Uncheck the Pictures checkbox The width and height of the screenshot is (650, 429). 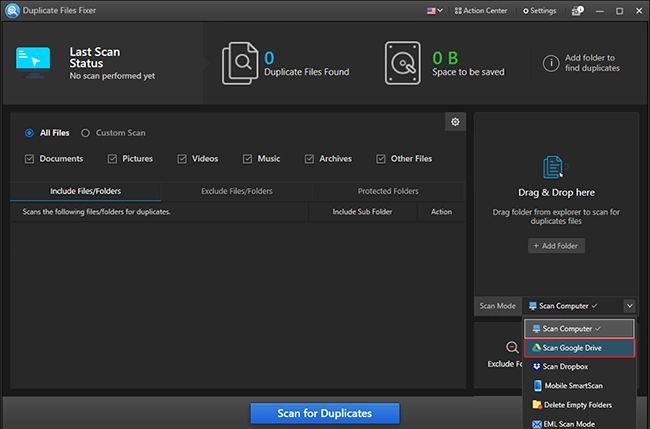tap(112, 159)
